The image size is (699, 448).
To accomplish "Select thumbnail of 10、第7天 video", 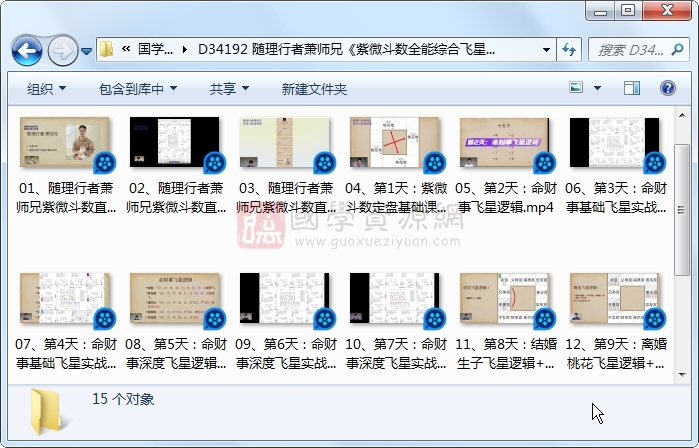I will tap(395, 298).
